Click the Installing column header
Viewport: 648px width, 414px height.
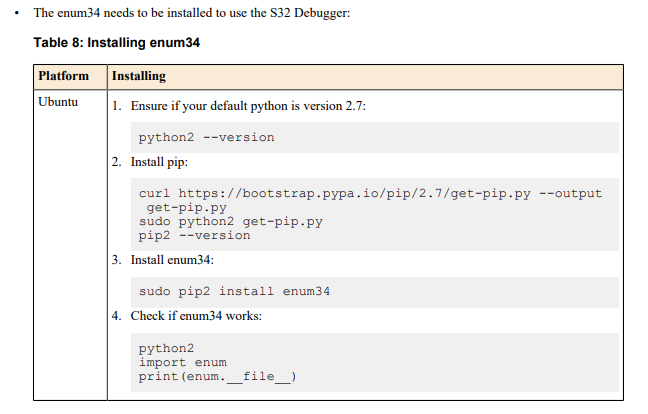point(139,76)
